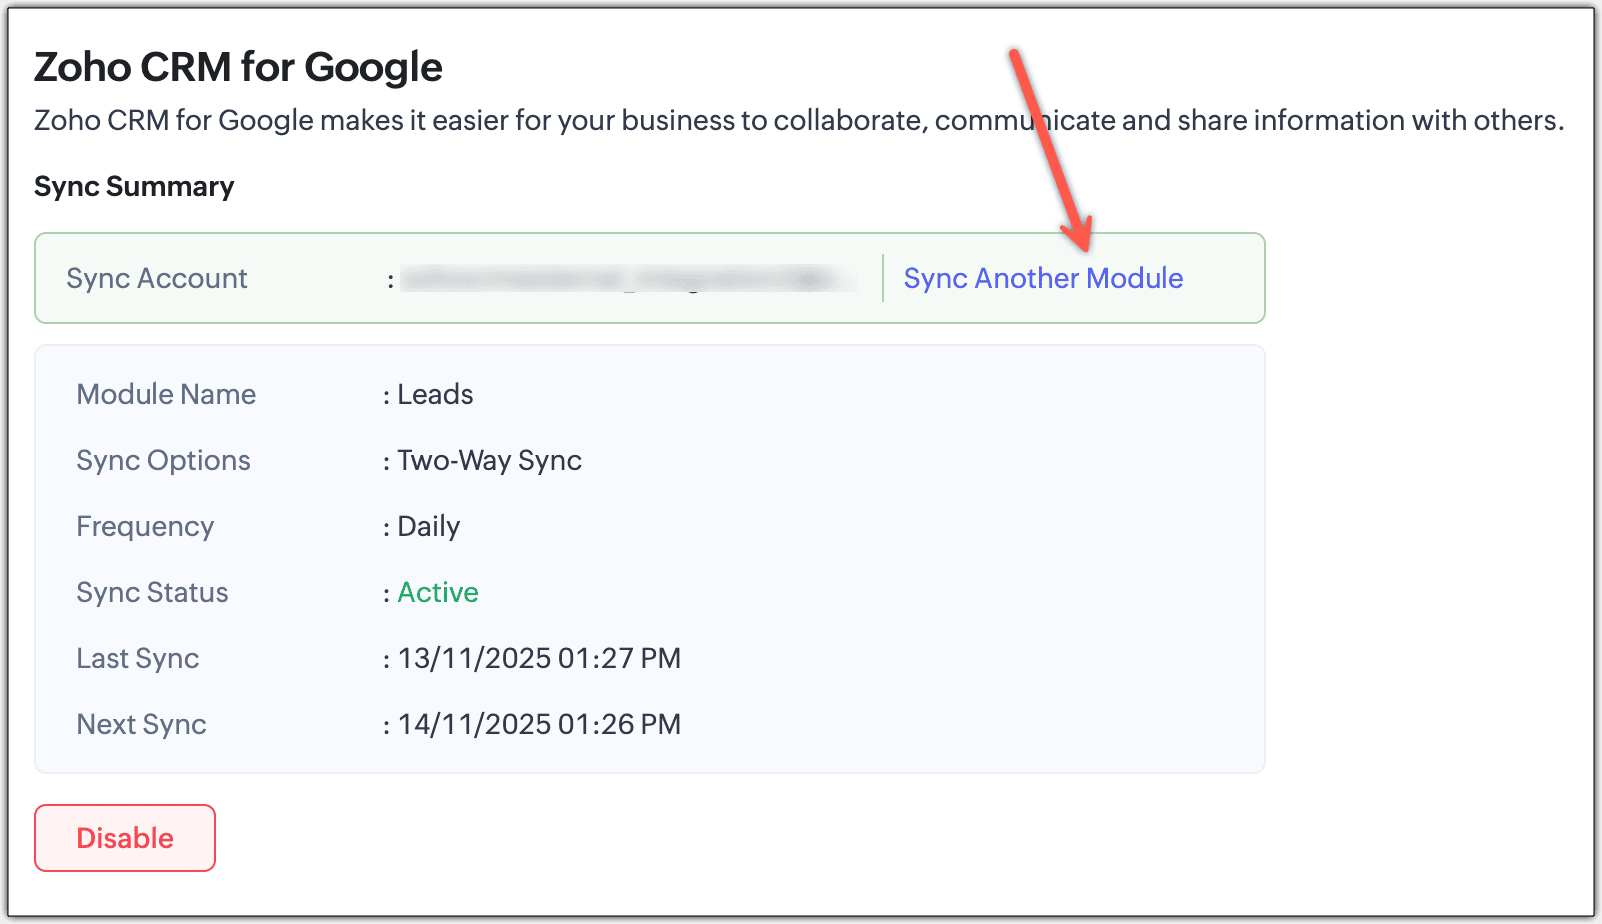Click the Sync Summary section heading
The image size is (1602, 924).
(134, 187)
